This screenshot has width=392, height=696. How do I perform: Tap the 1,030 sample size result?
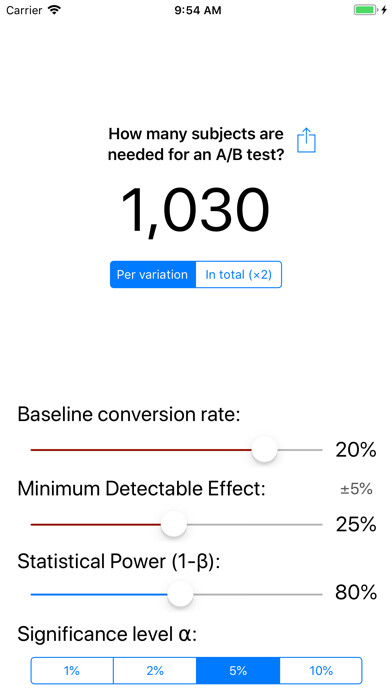point(195,210)
